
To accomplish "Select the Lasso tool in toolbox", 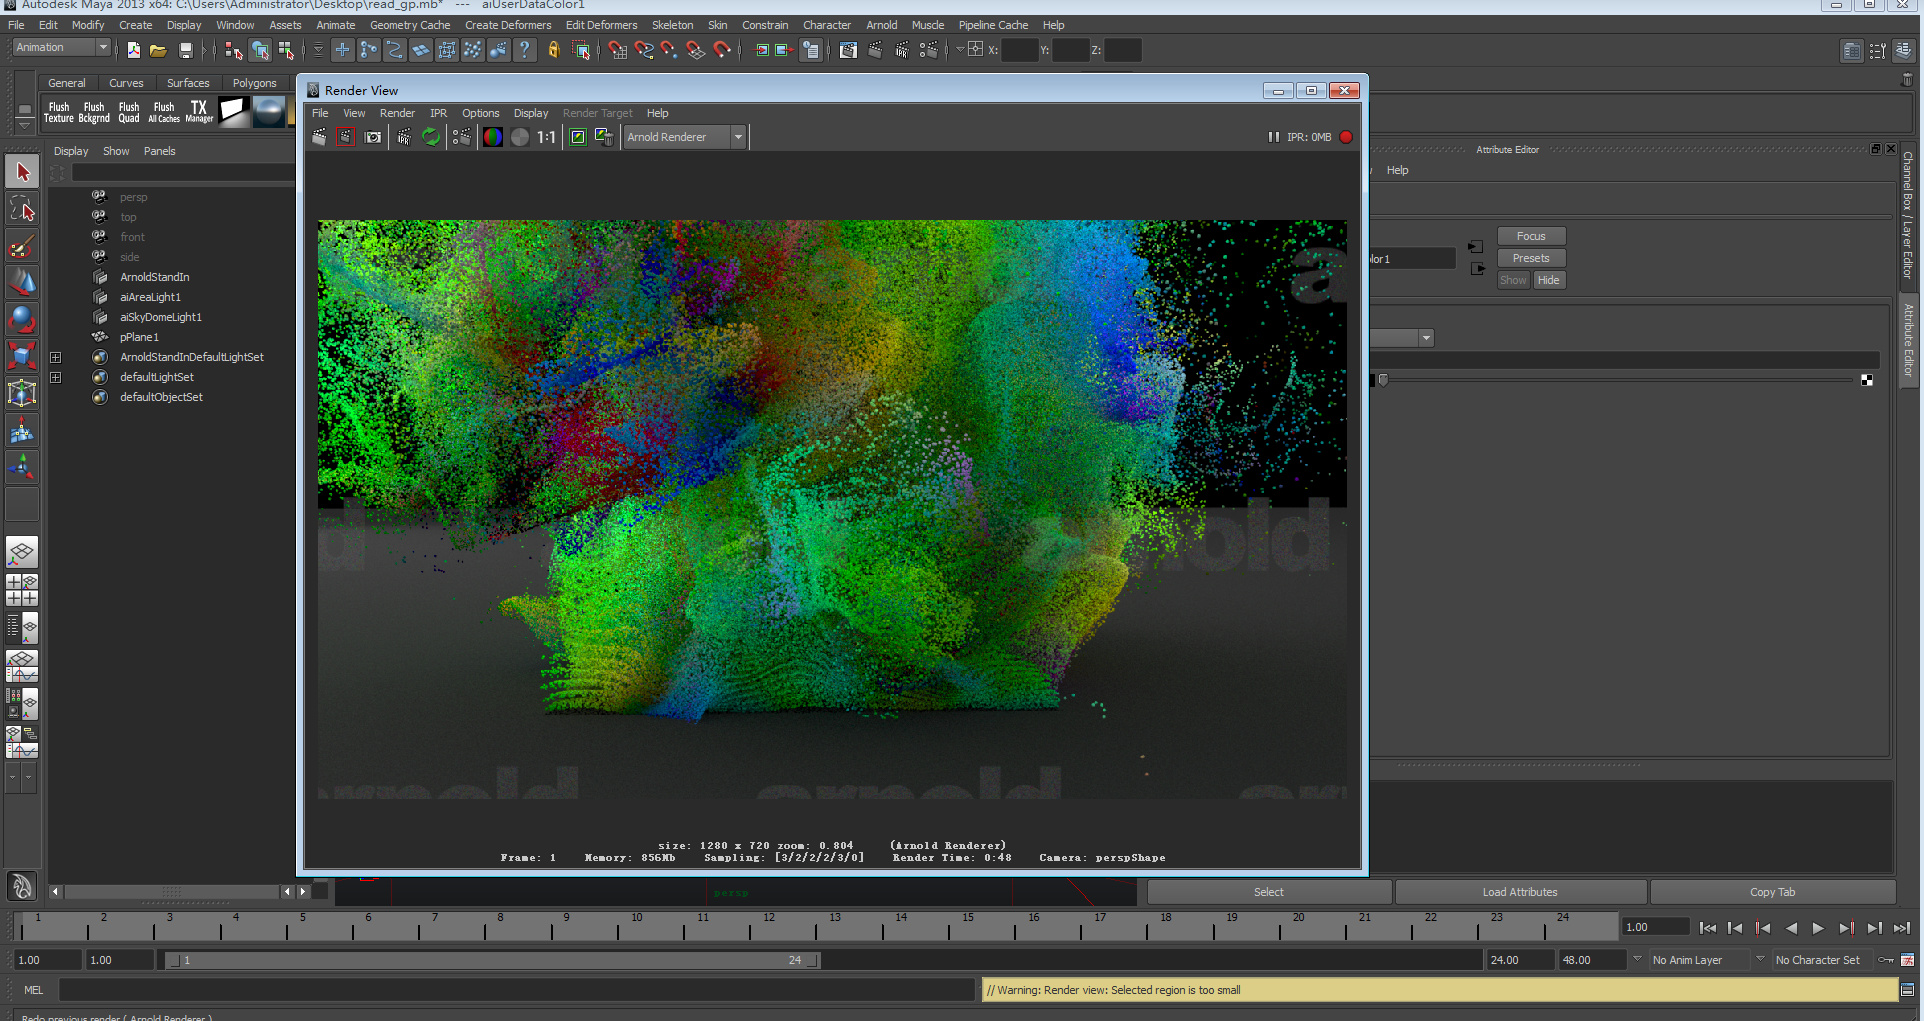I will [x=22, y=209].
